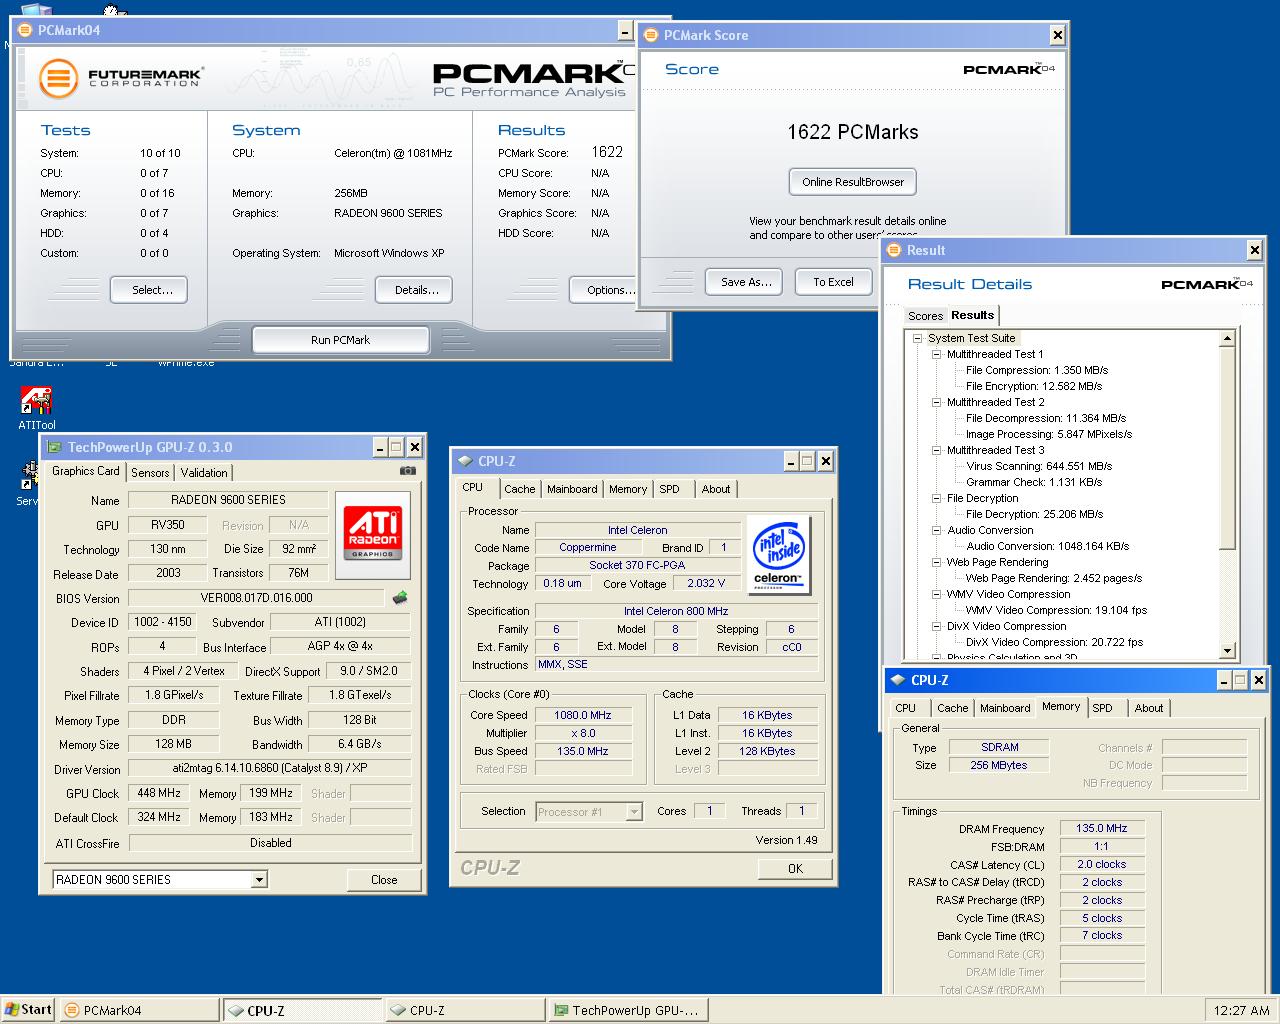Collapse the Audio Conversion tree node
Image resolution: width=1280 pixels, height=1024 pixels.
coord(936,530)
